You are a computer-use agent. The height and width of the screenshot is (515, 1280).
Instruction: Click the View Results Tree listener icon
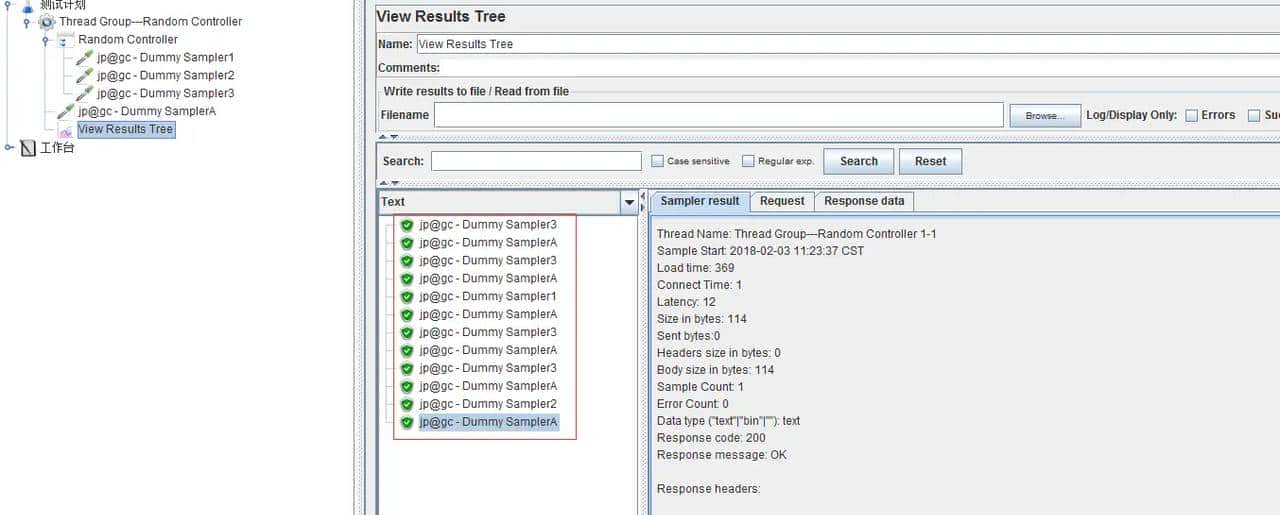(65, 130)
